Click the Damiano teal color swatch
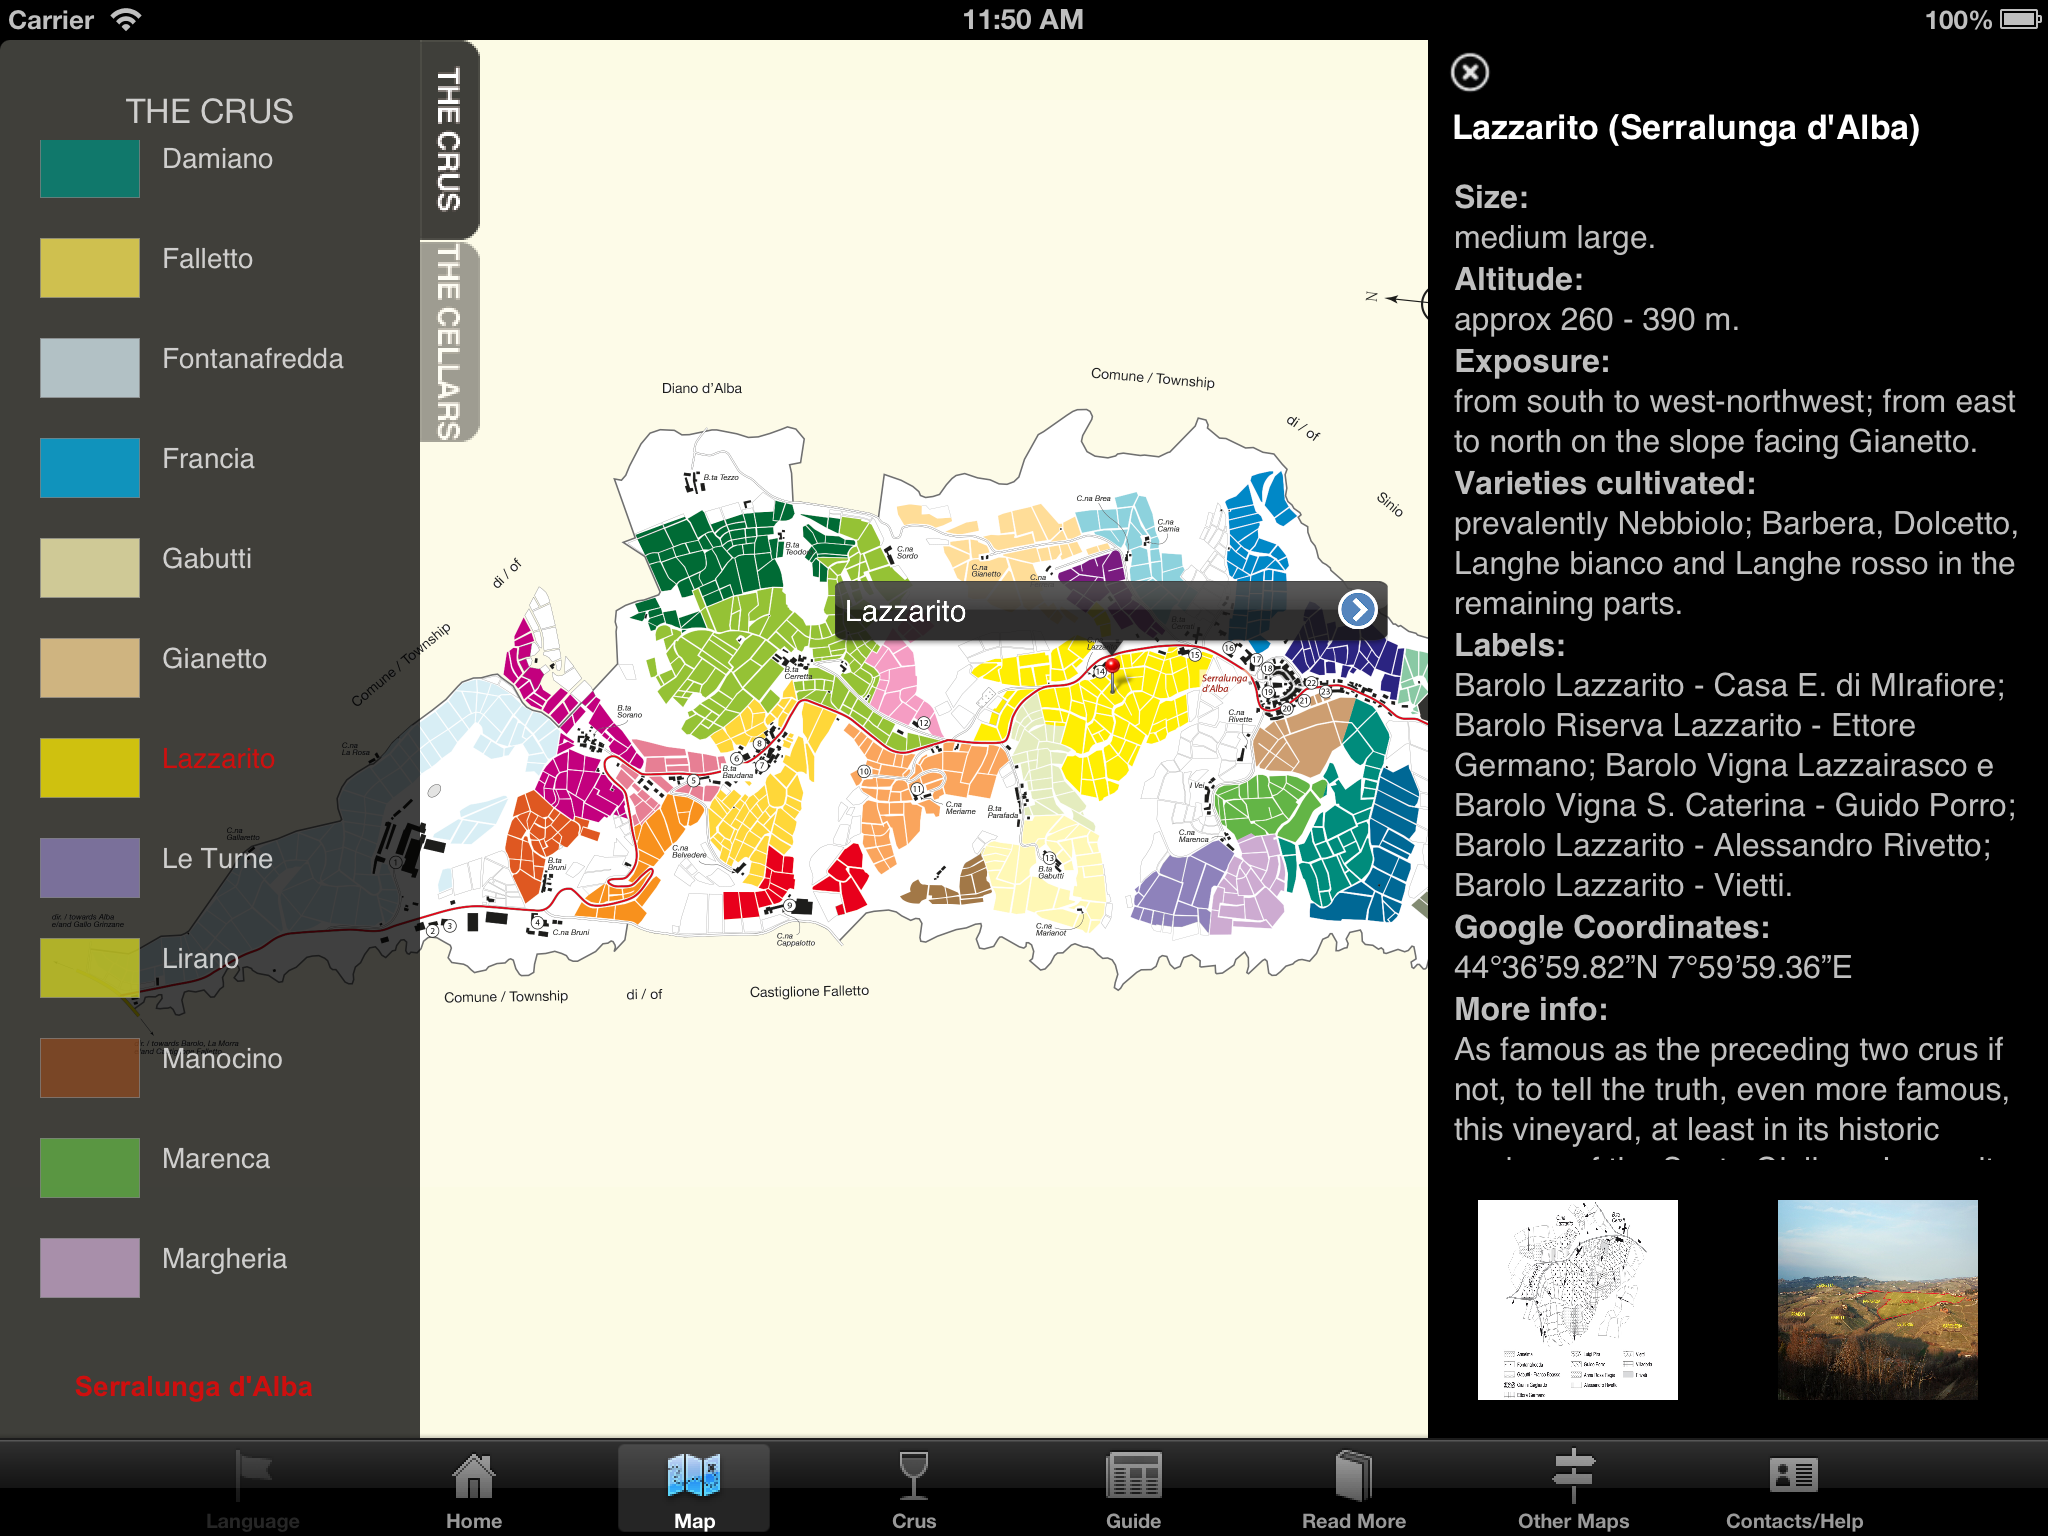The width and height of the screenshot is (2048, 1536). 90,168
